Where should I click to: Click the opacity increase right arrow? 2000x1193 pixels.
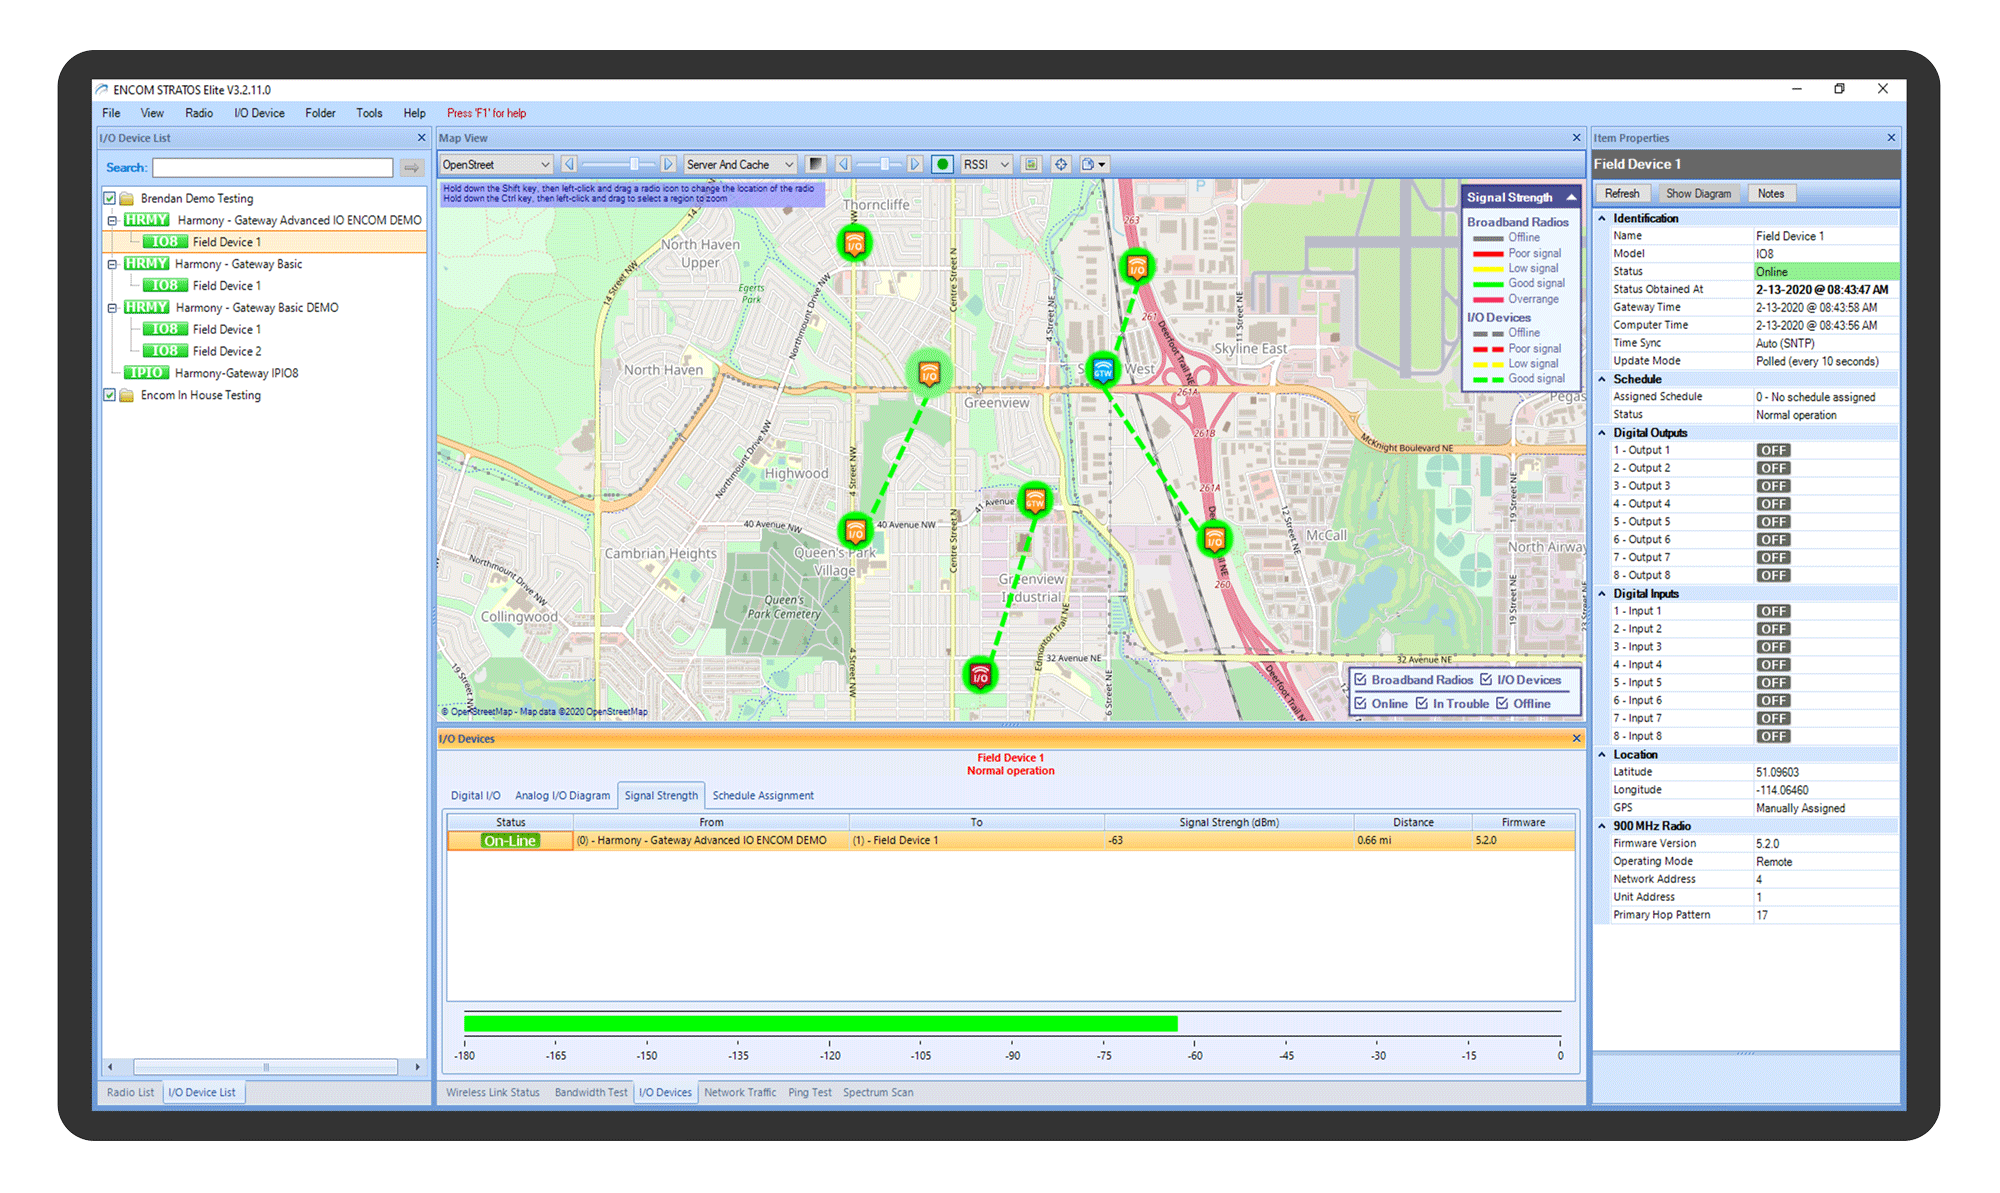914,165
